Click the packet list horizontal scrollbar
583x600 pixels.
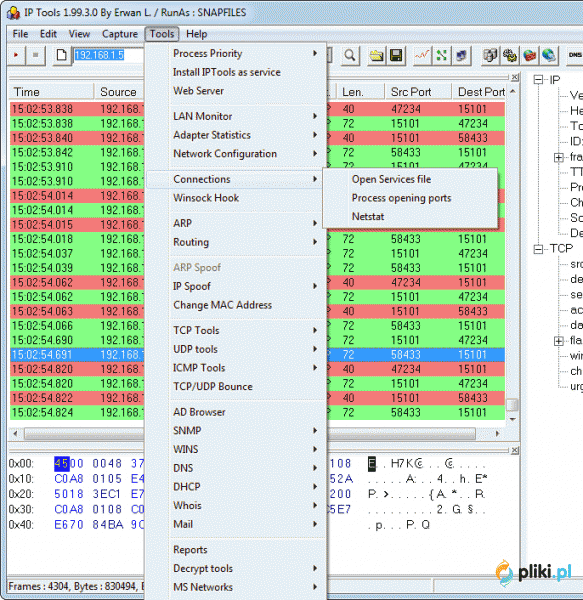click(x=256, y=434)
